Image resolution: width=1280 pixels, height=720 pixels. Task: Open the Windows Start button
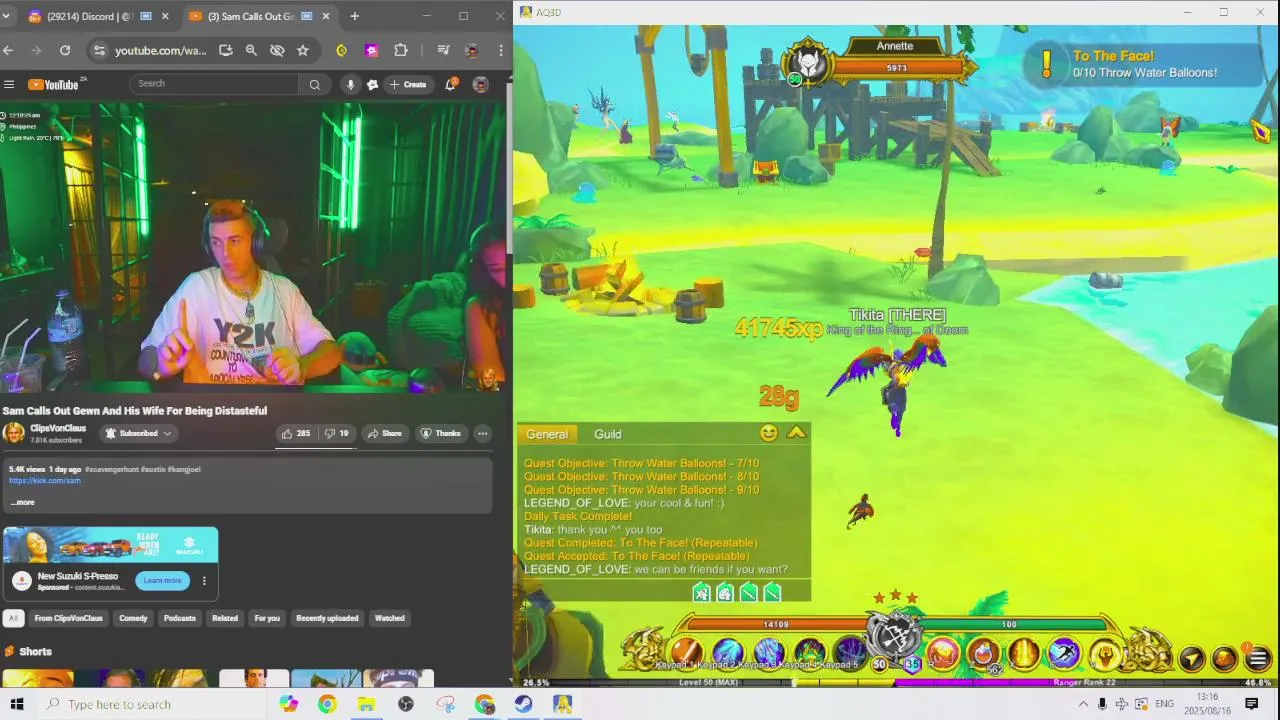[x=17, y=704]
